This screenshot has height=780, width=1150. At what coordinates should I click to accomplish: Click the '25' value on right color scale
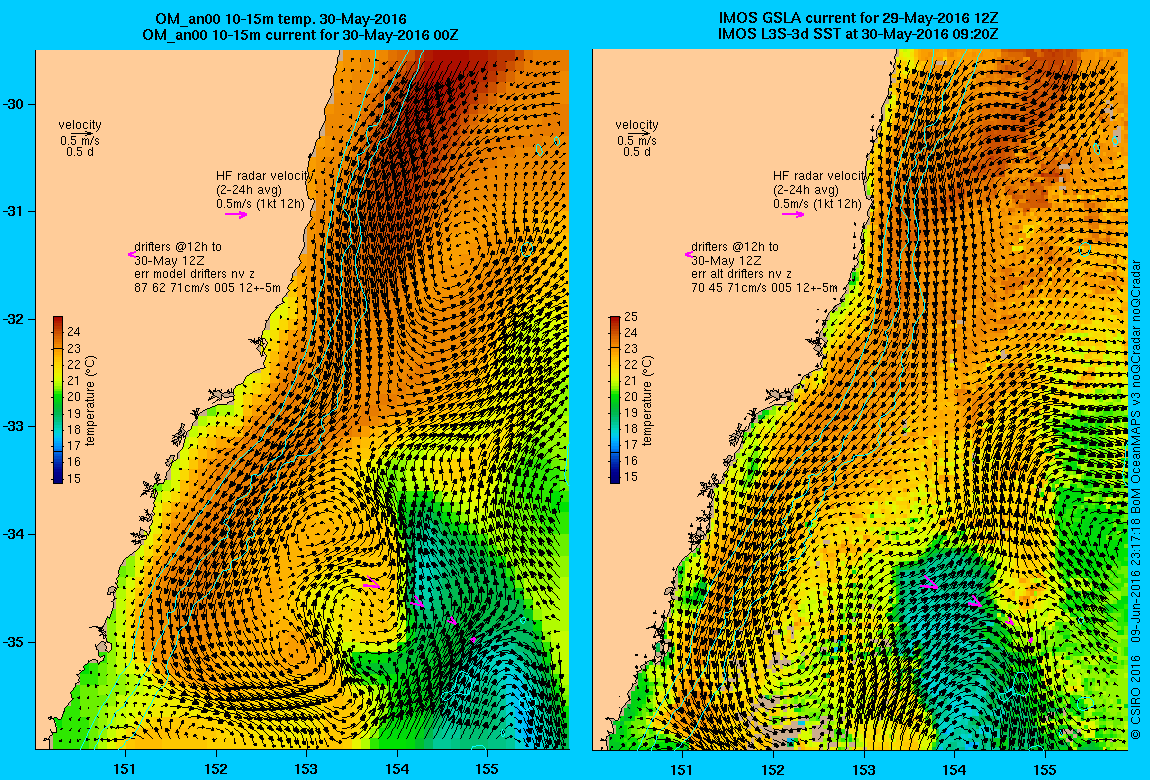coord(631,317)
